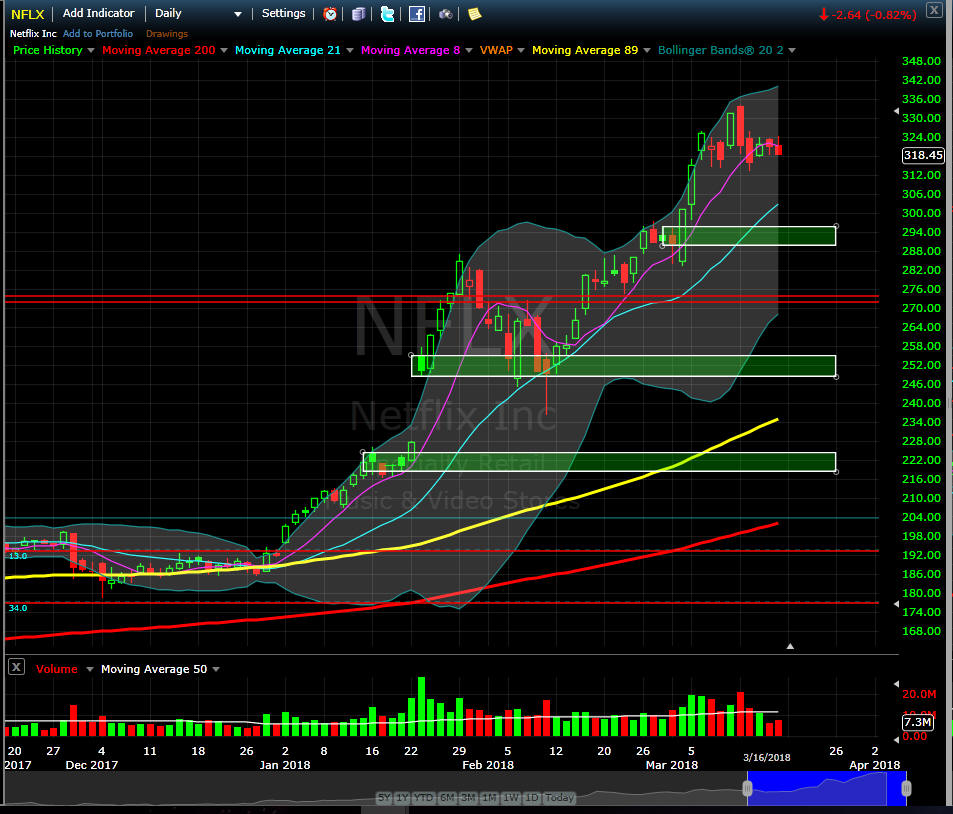The width and height of the screenshot is (953, 814).
Task: Click the Moving Average 8 label
Action: point(410,50)
